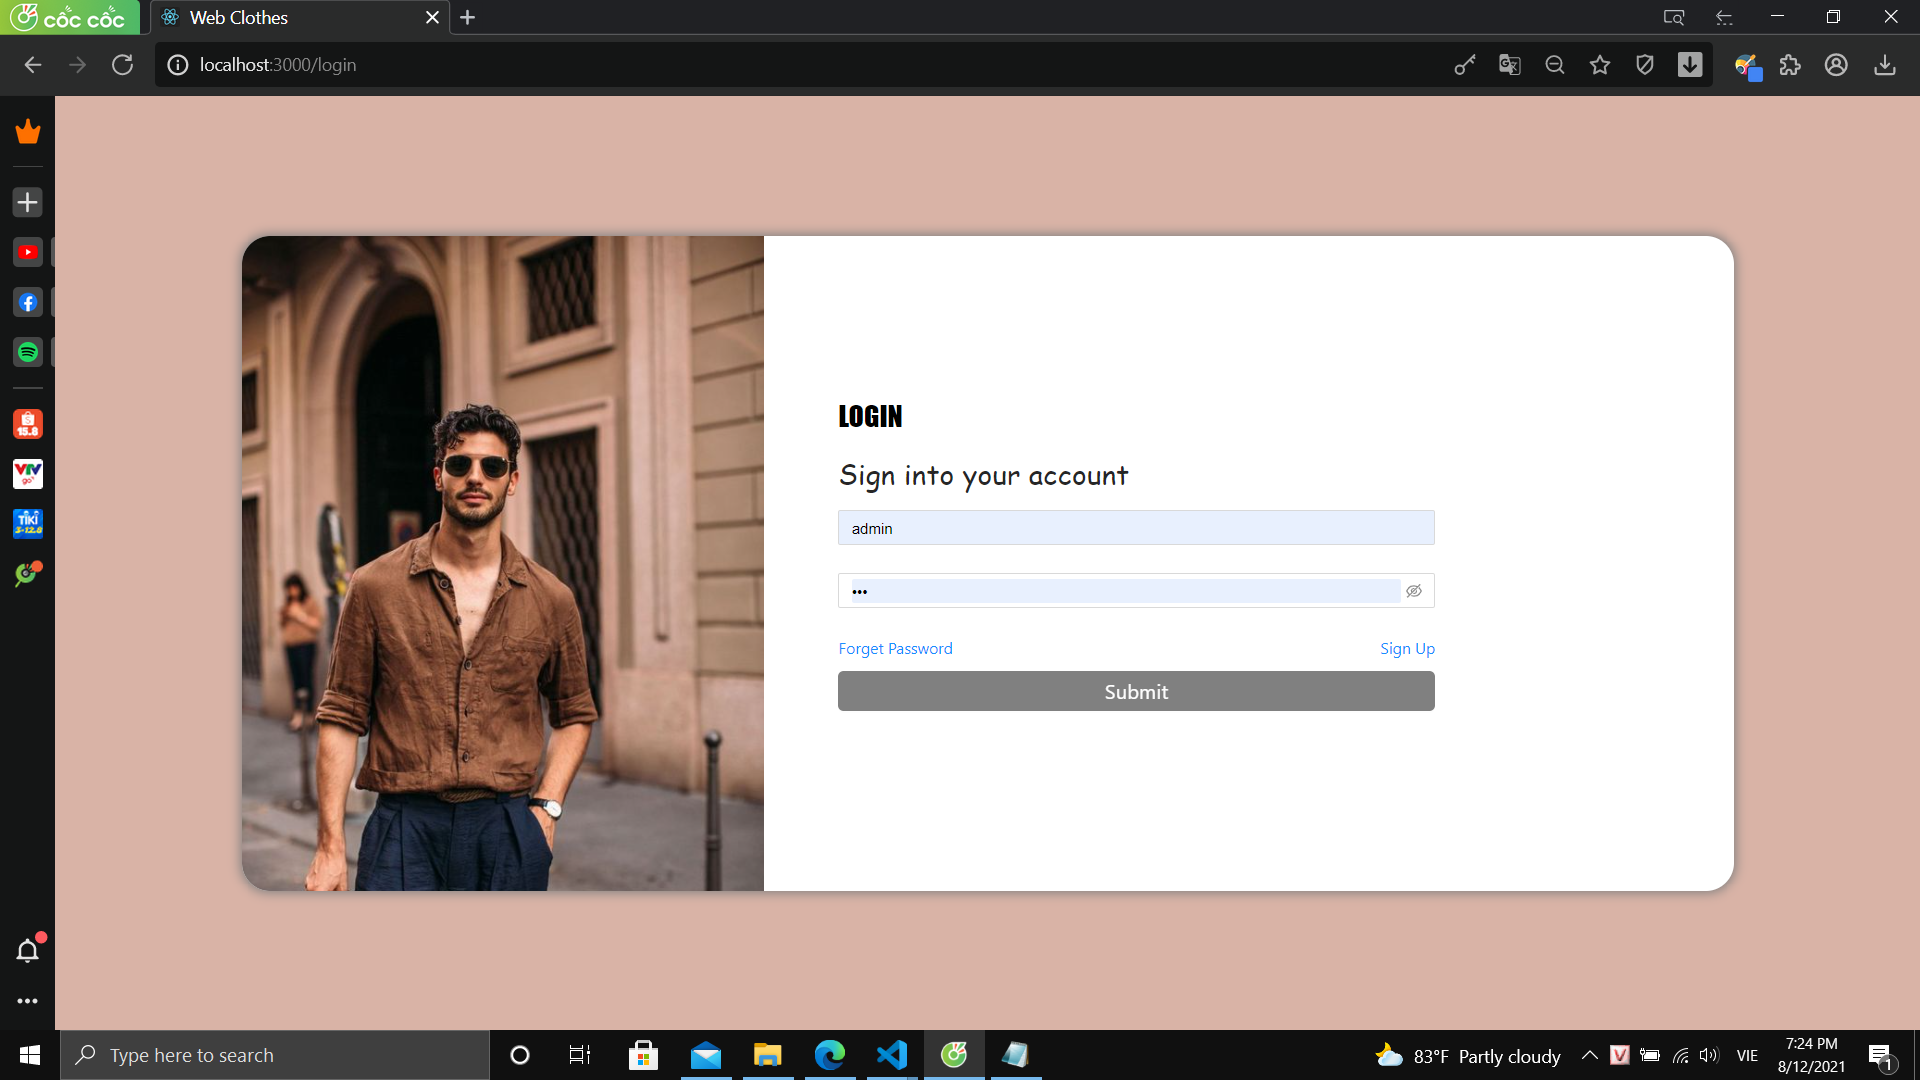Show hidden system tray icons
The image size is (1920, 1080).
pos(1589,1055)
